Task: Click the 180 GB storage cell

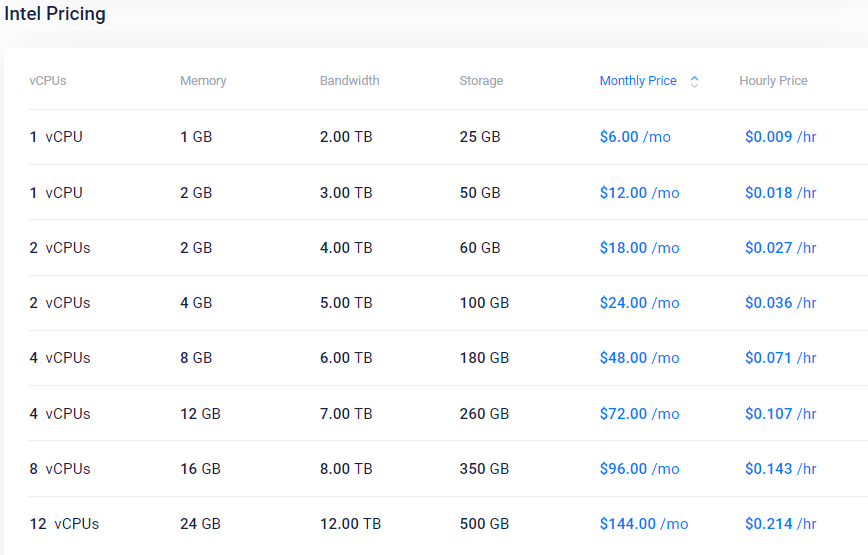Action: point(484,357)
